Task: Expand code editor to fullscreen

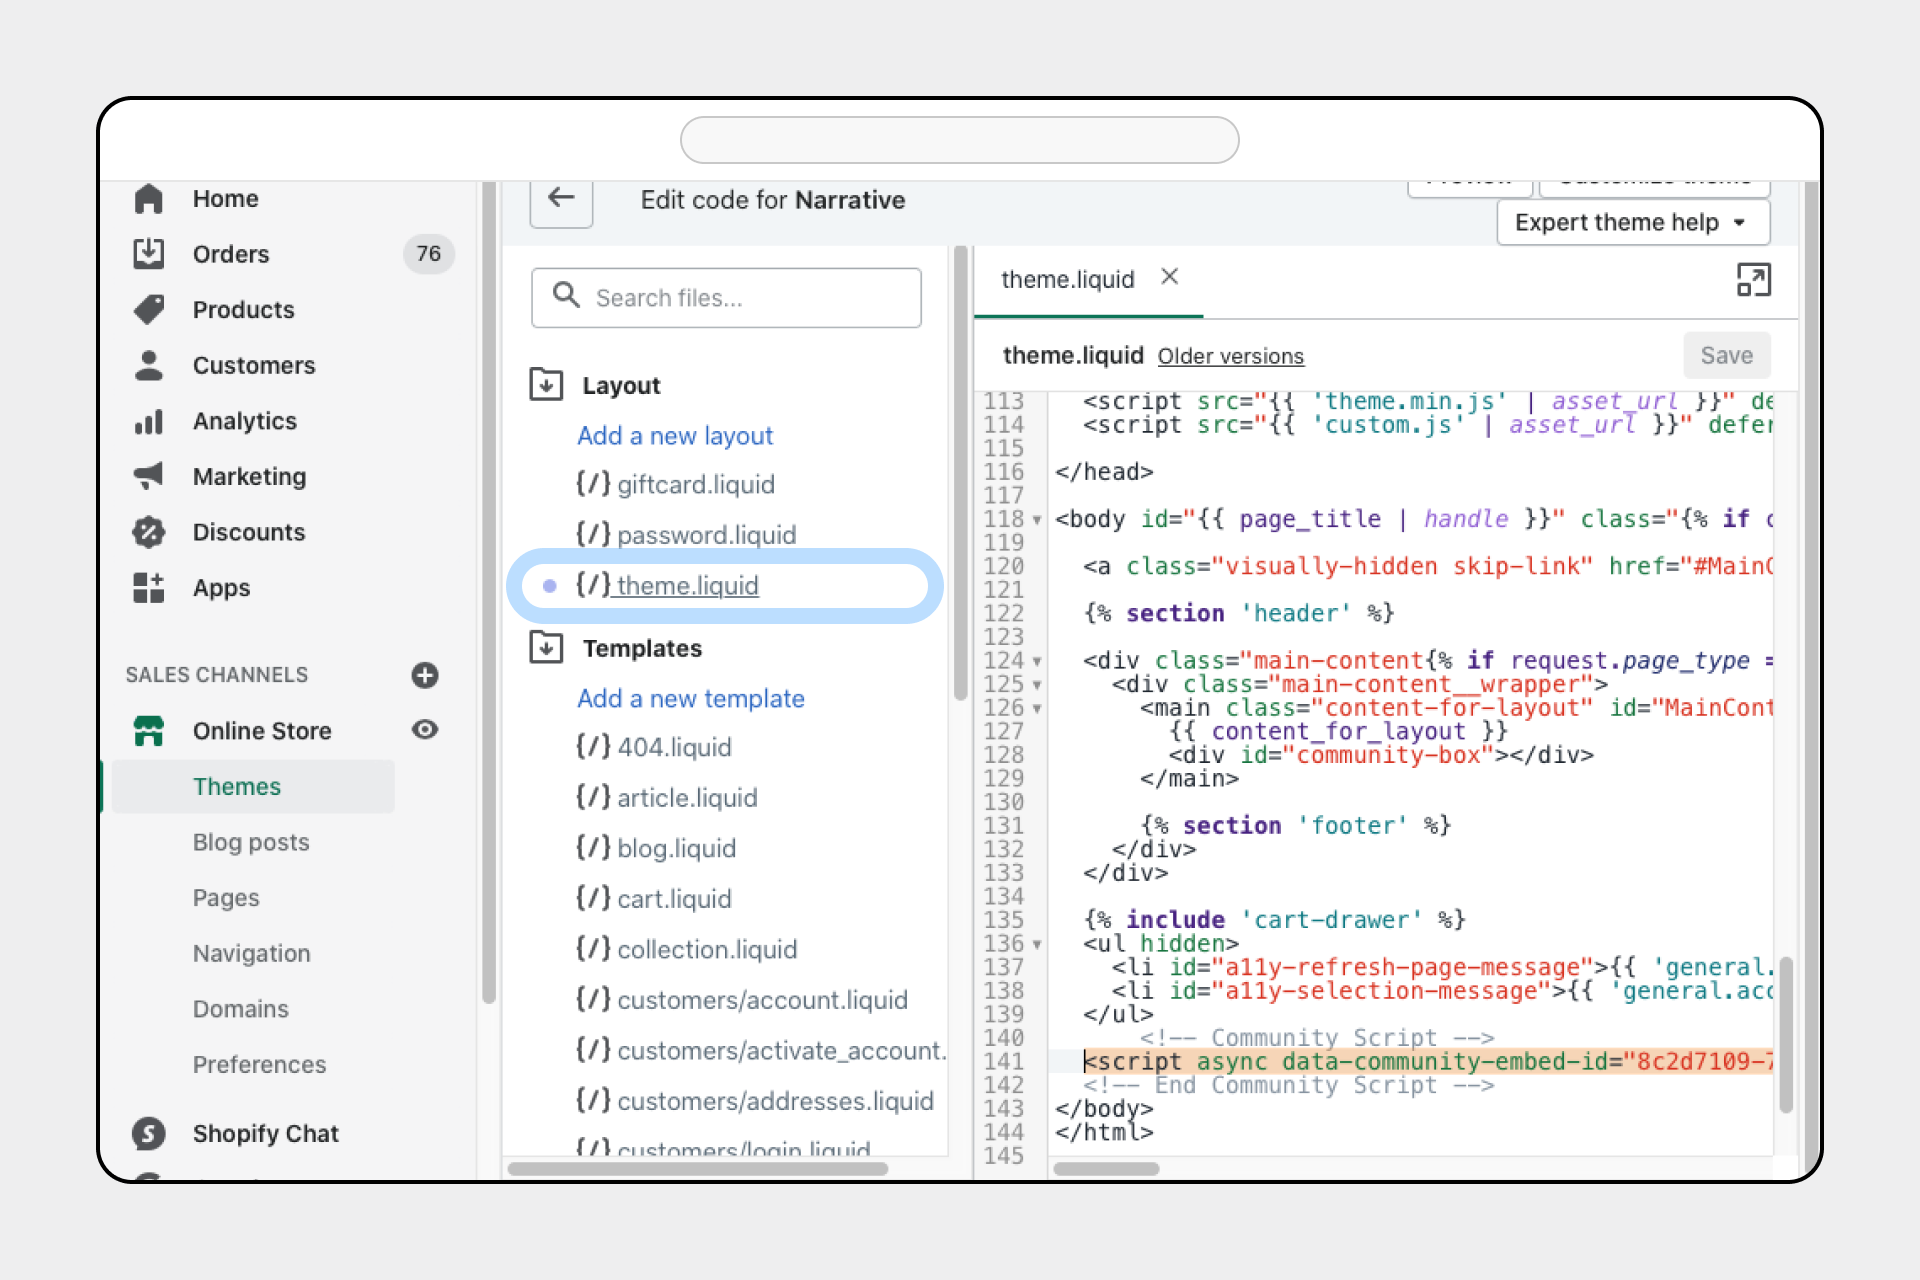Action: [1753, 280]
